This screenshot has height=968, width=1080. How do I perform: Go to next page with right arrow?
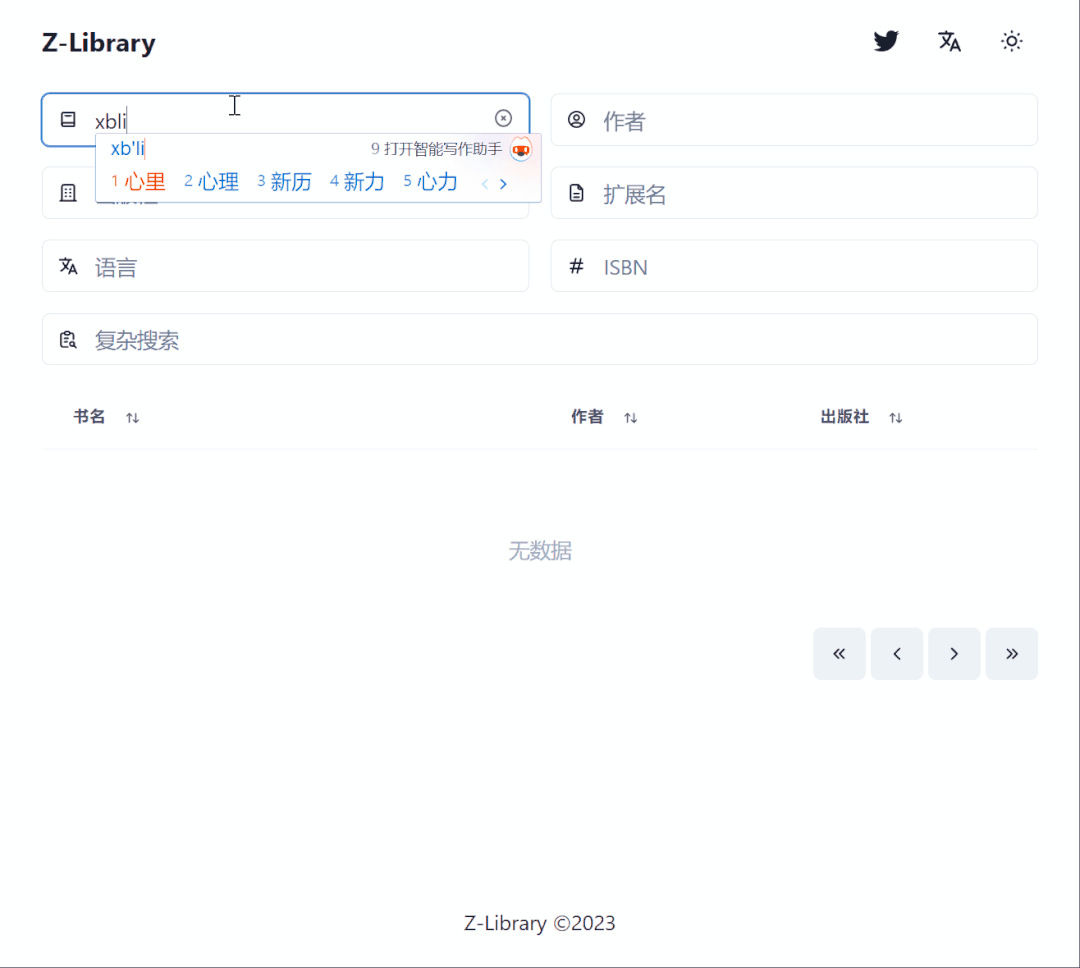point(954,654)
